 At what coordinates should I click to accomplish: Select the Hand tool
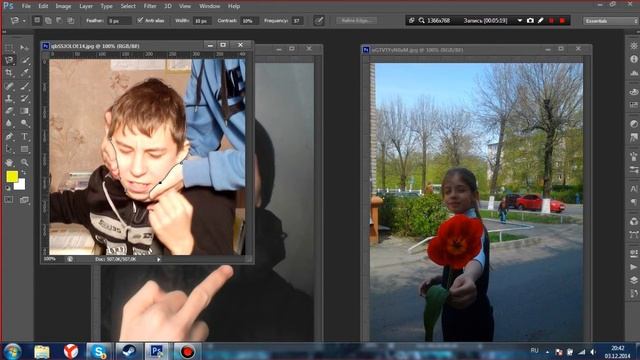pyautogui.click(x=9, y=162)
